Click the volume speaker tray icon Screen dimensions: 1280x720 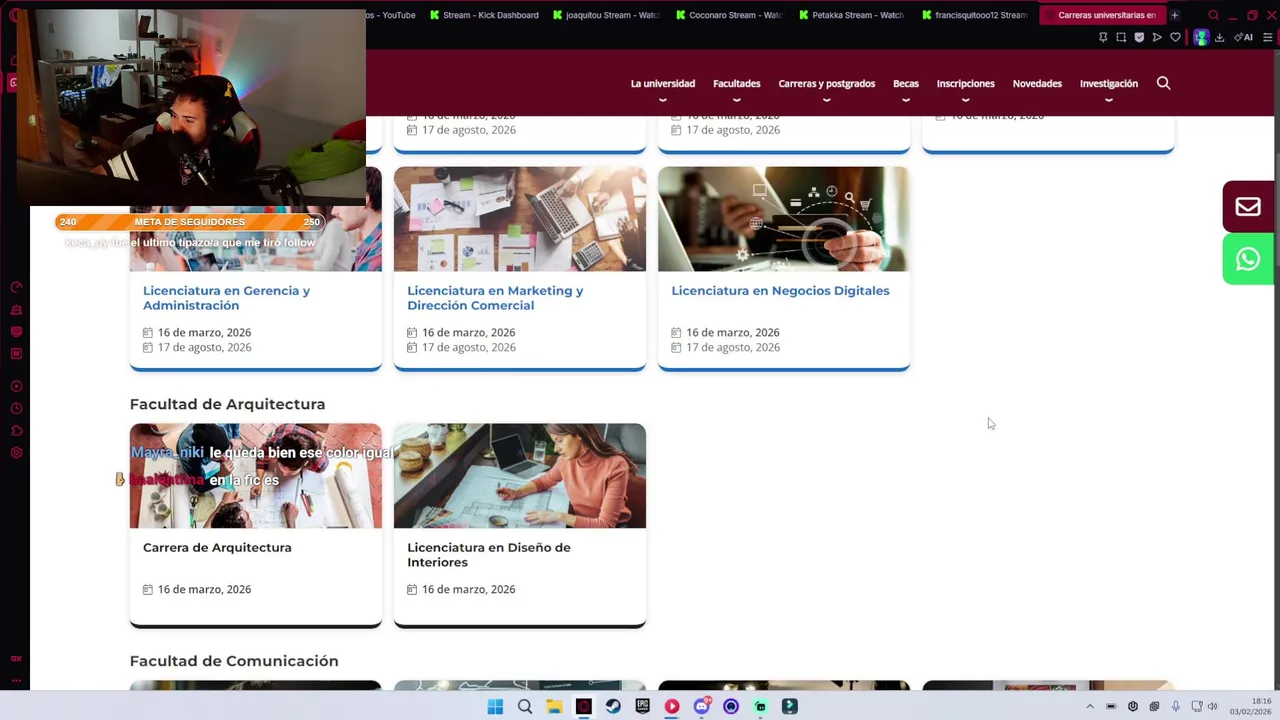click(x=1212, y=707)
